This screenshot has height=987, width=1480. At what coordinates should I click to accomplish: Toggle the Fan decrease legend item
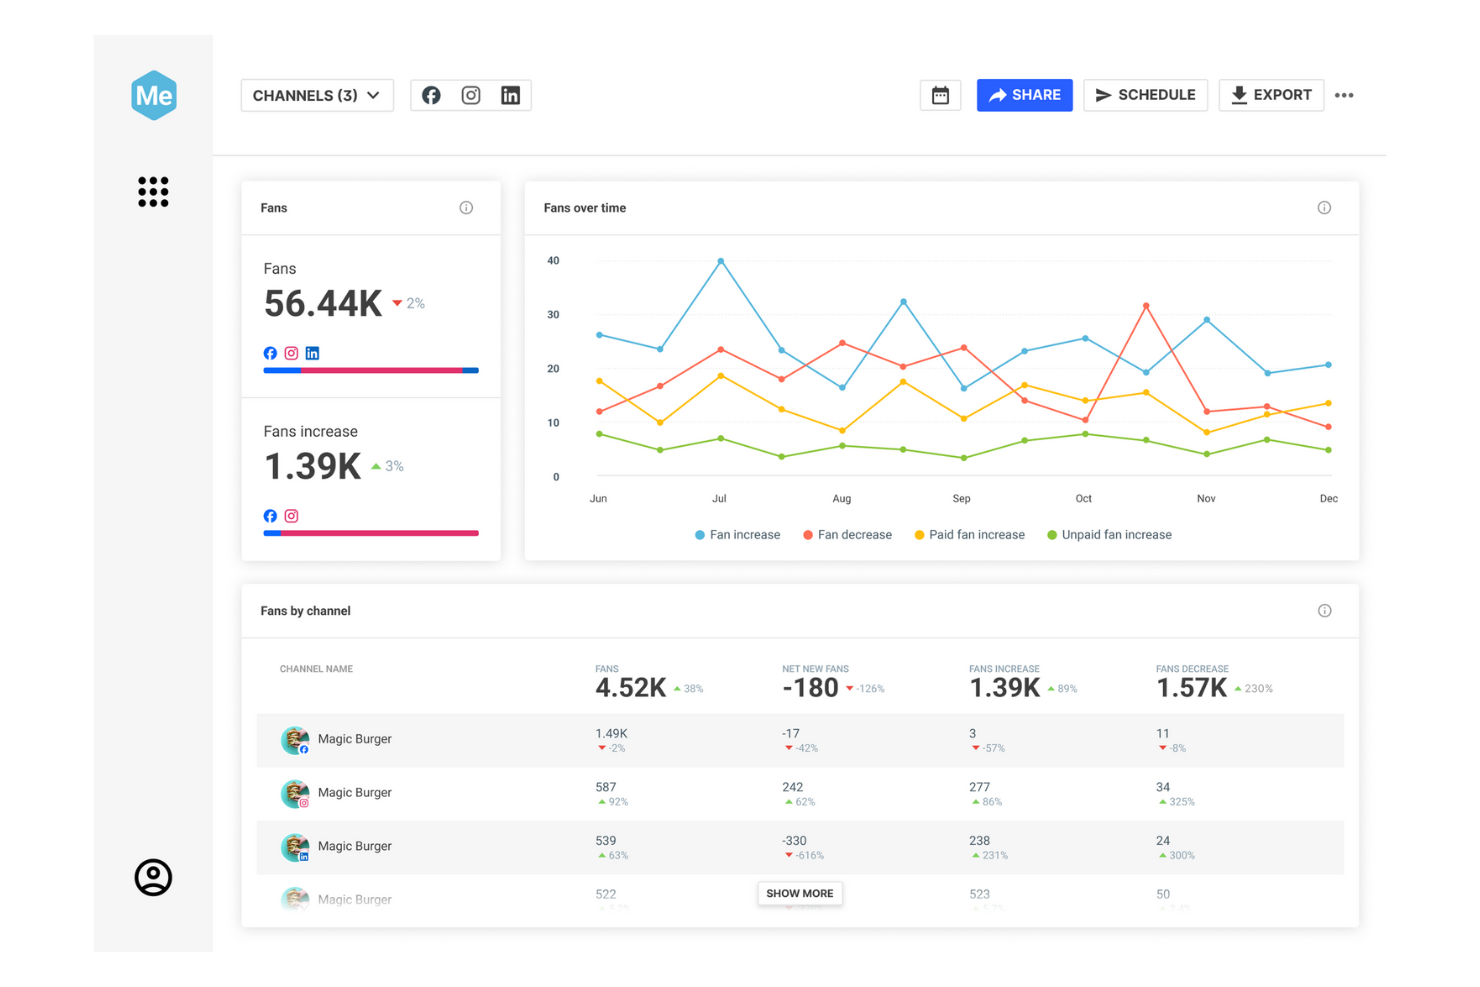[x=847, y=534]
